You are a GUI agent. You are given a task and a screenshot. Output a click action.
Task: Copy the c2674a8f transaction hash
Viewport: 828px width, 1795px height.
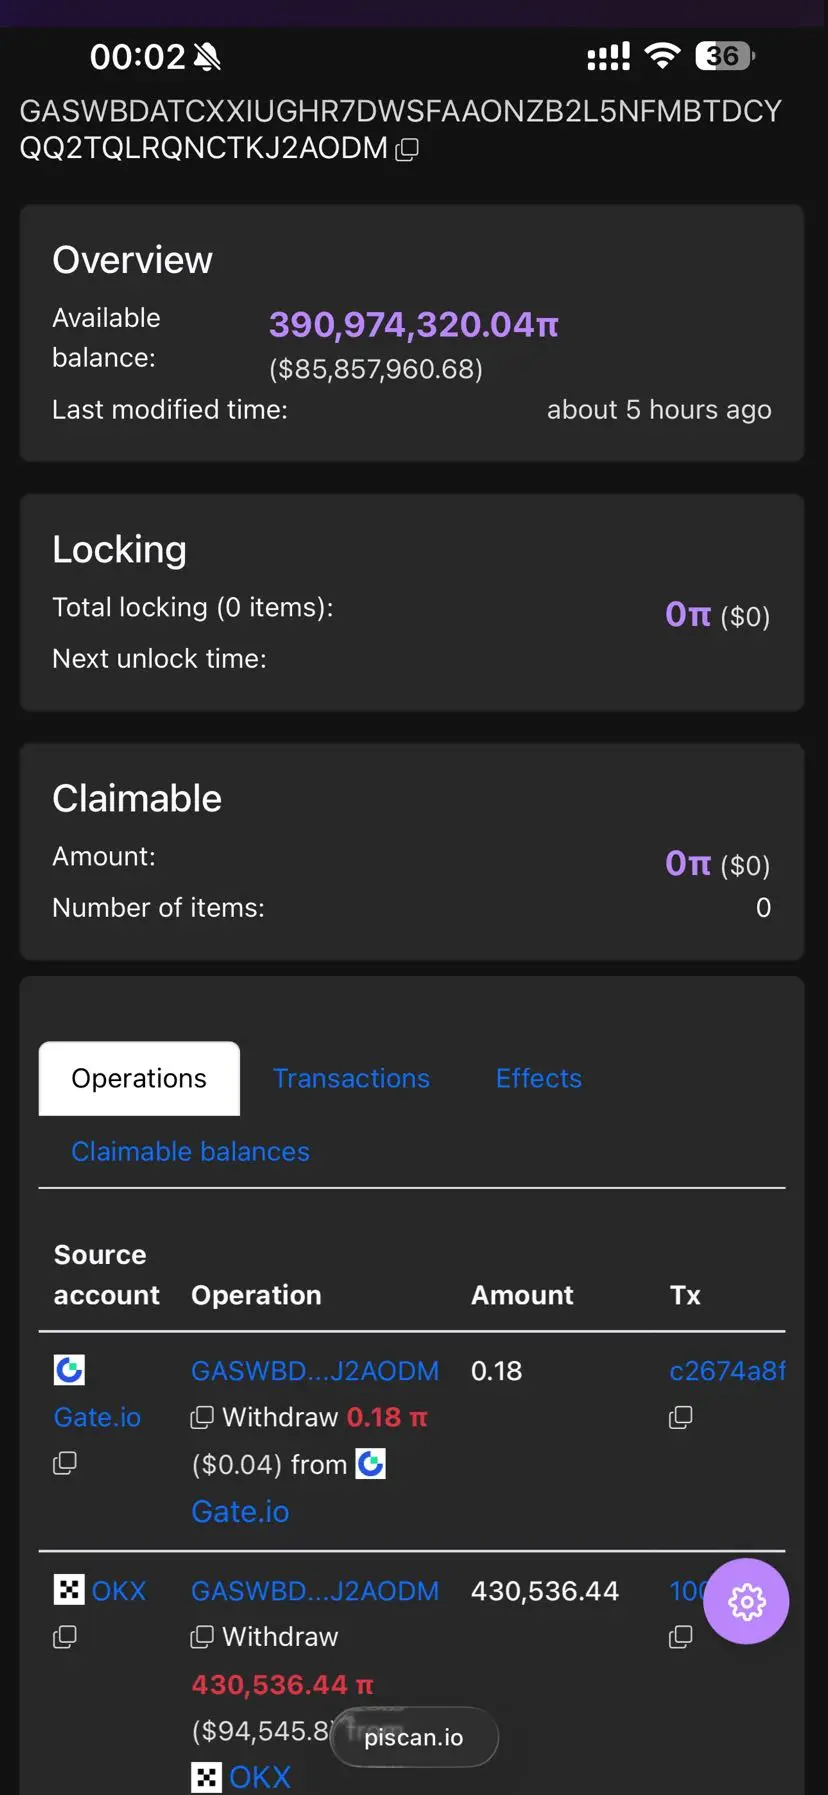pyautogui.click(x=681, y=1417)
